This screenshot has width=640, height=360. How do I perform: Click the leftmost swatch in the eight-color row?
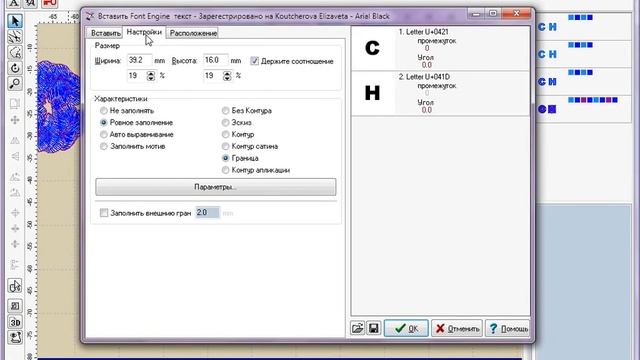click(x=571, y=100)
